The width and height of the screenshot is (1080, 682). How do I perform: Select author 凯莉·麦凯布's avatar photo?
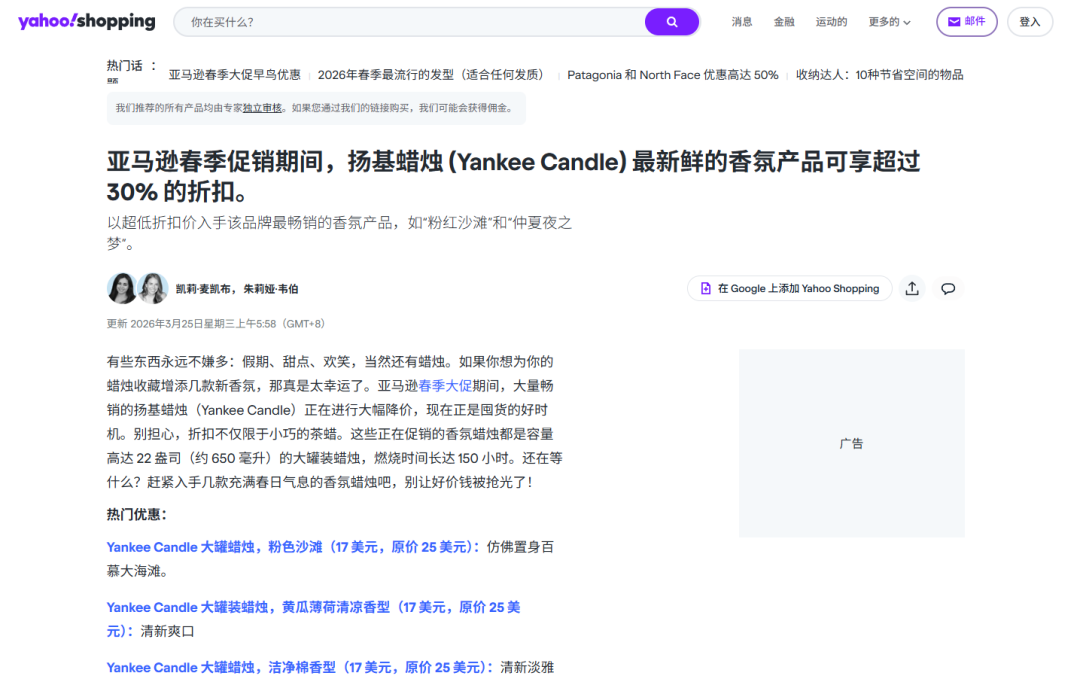click(x=121, y=288)
